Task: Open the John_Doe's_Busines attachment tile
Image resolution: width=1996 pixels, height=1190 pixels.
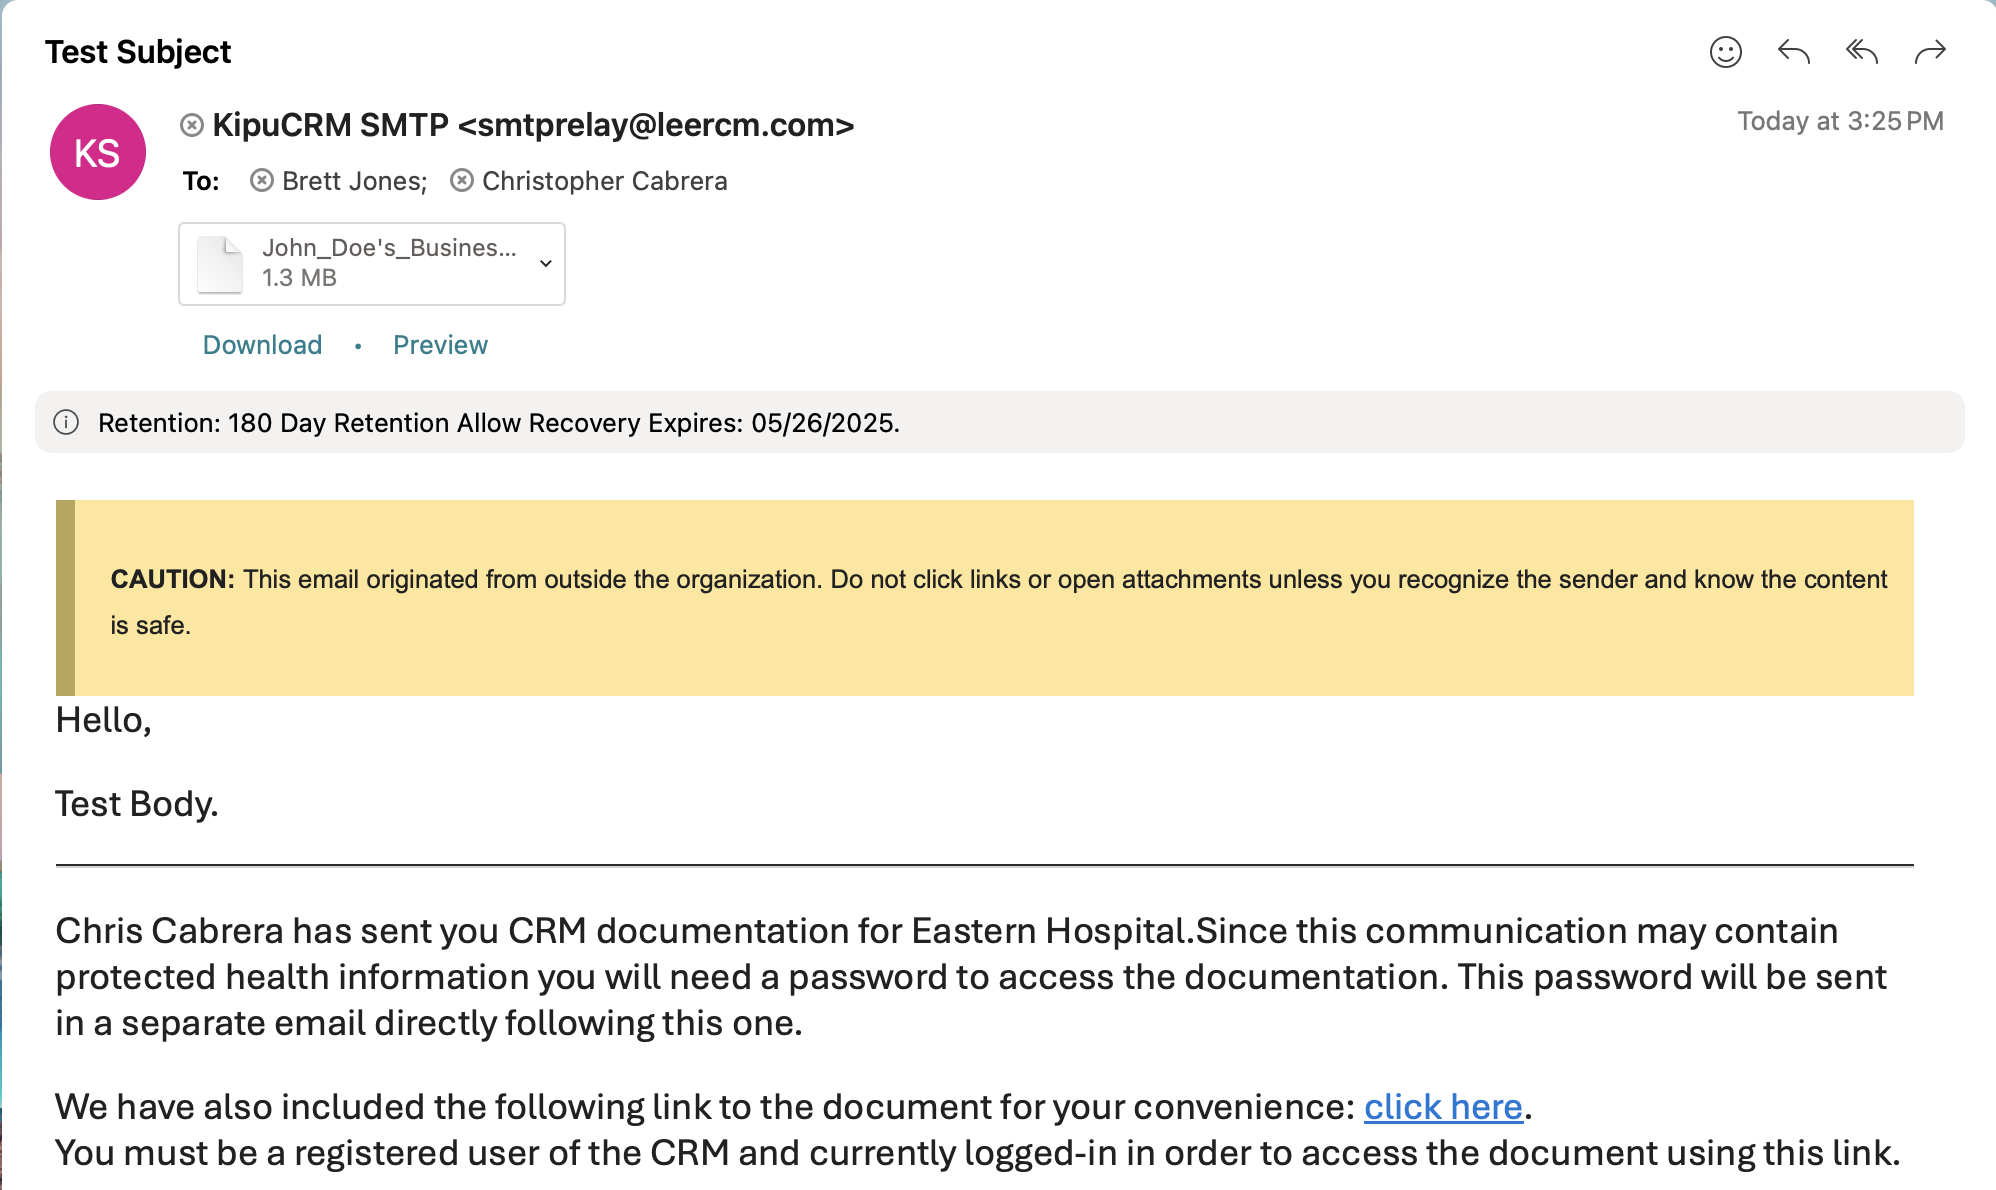Action: (388, 262)
